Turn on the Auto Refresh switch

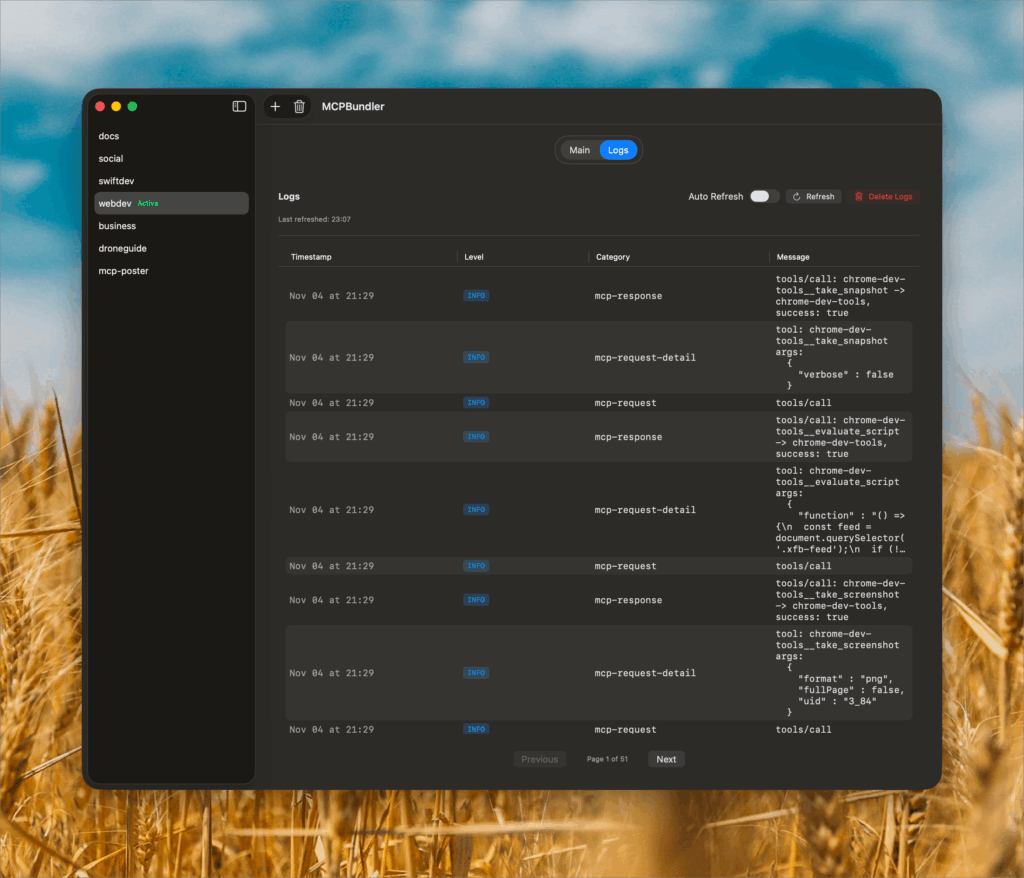click(764, 197)
